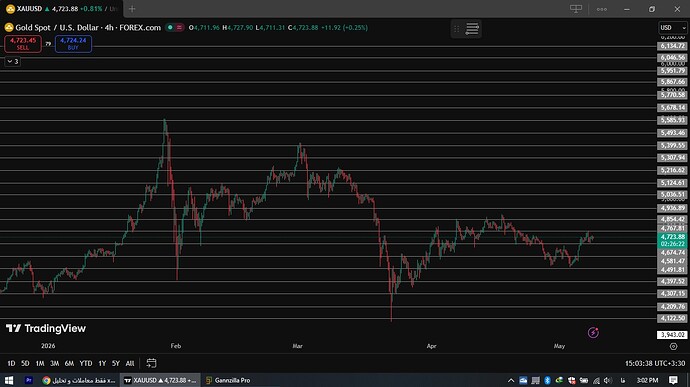The image size is (690, 387).
Task: Set time range to All
Action: 130,363
